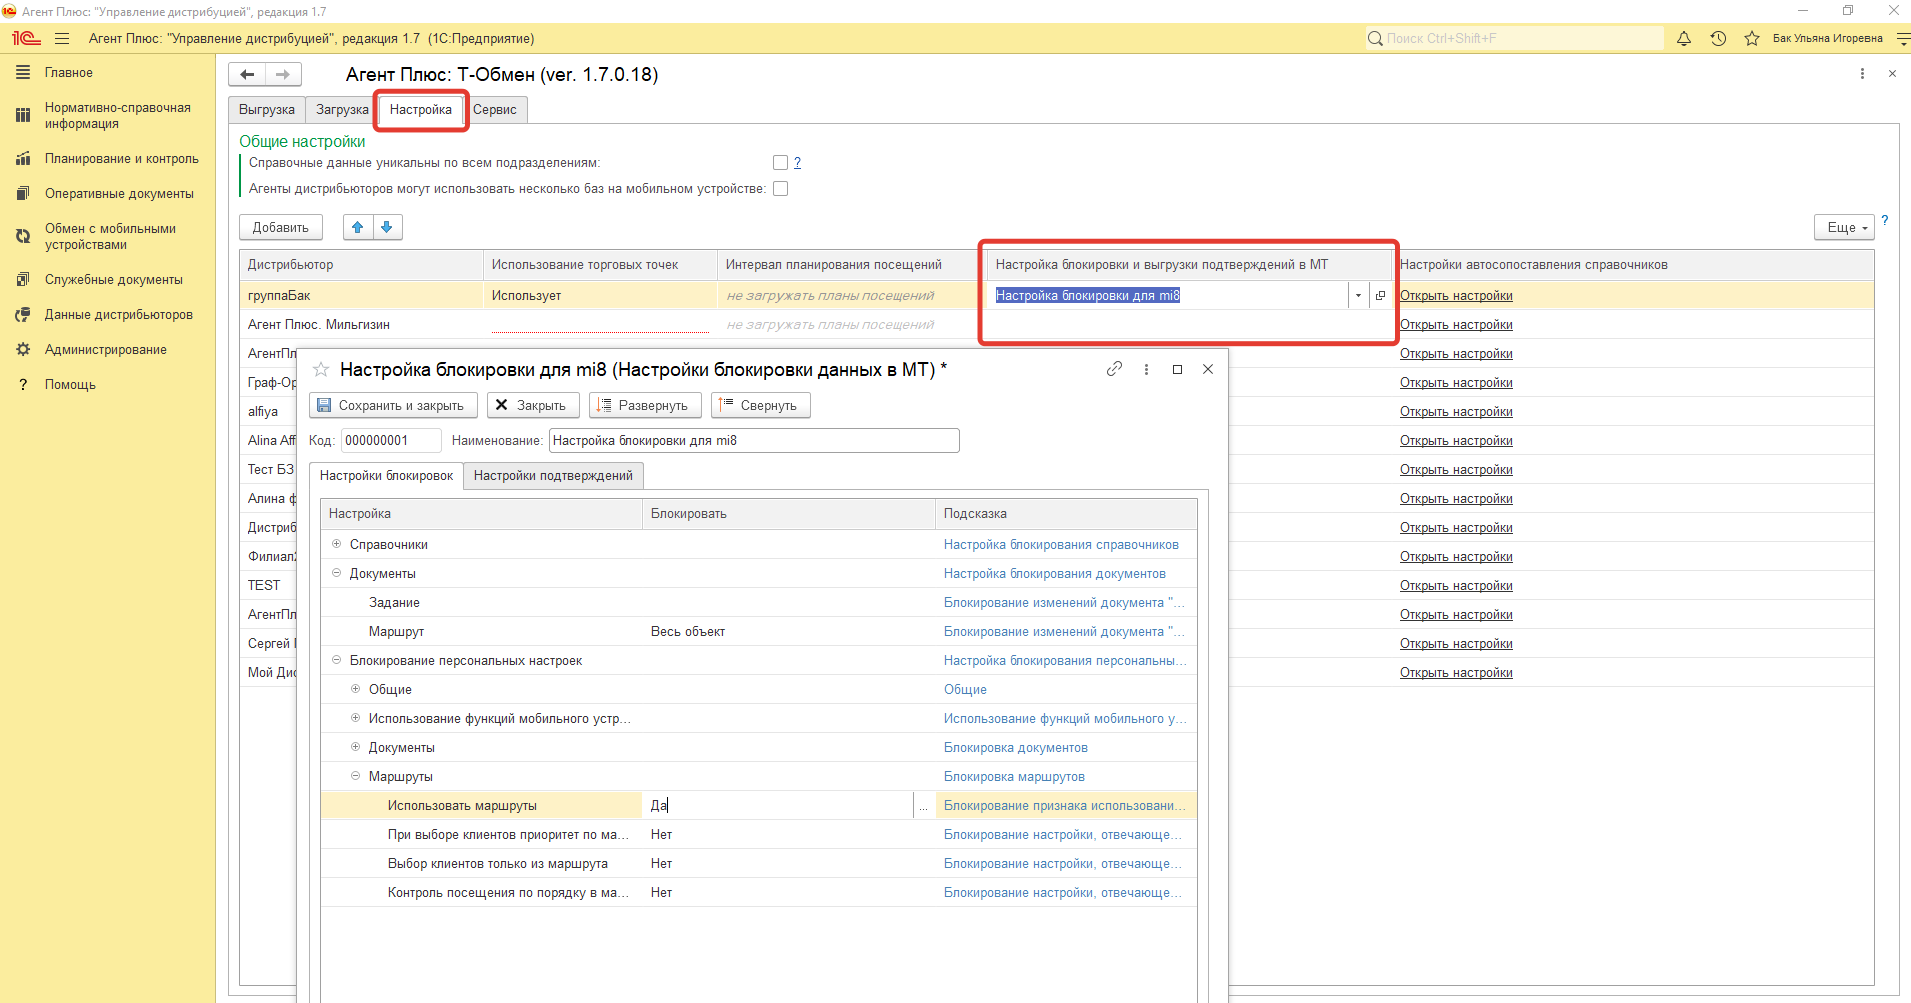This screenshot has width=1911, height=1003.
Task: Open the blocking setting dropdown arrow
Action: tap(1357, 296)
